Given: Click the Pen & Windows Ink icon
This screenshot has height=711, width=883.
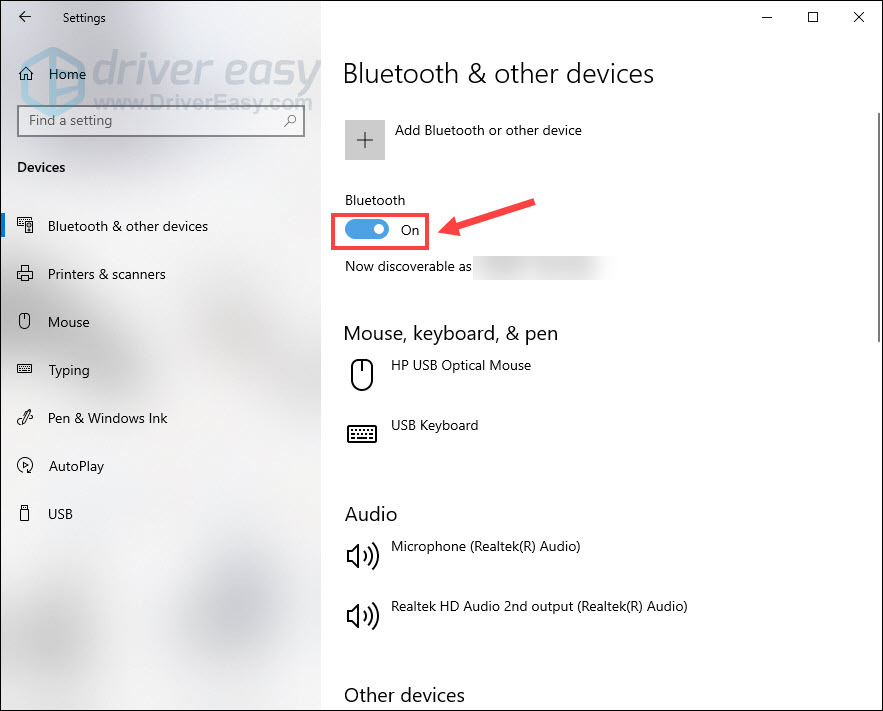Looking at the screenshot, I should [24, 418].
